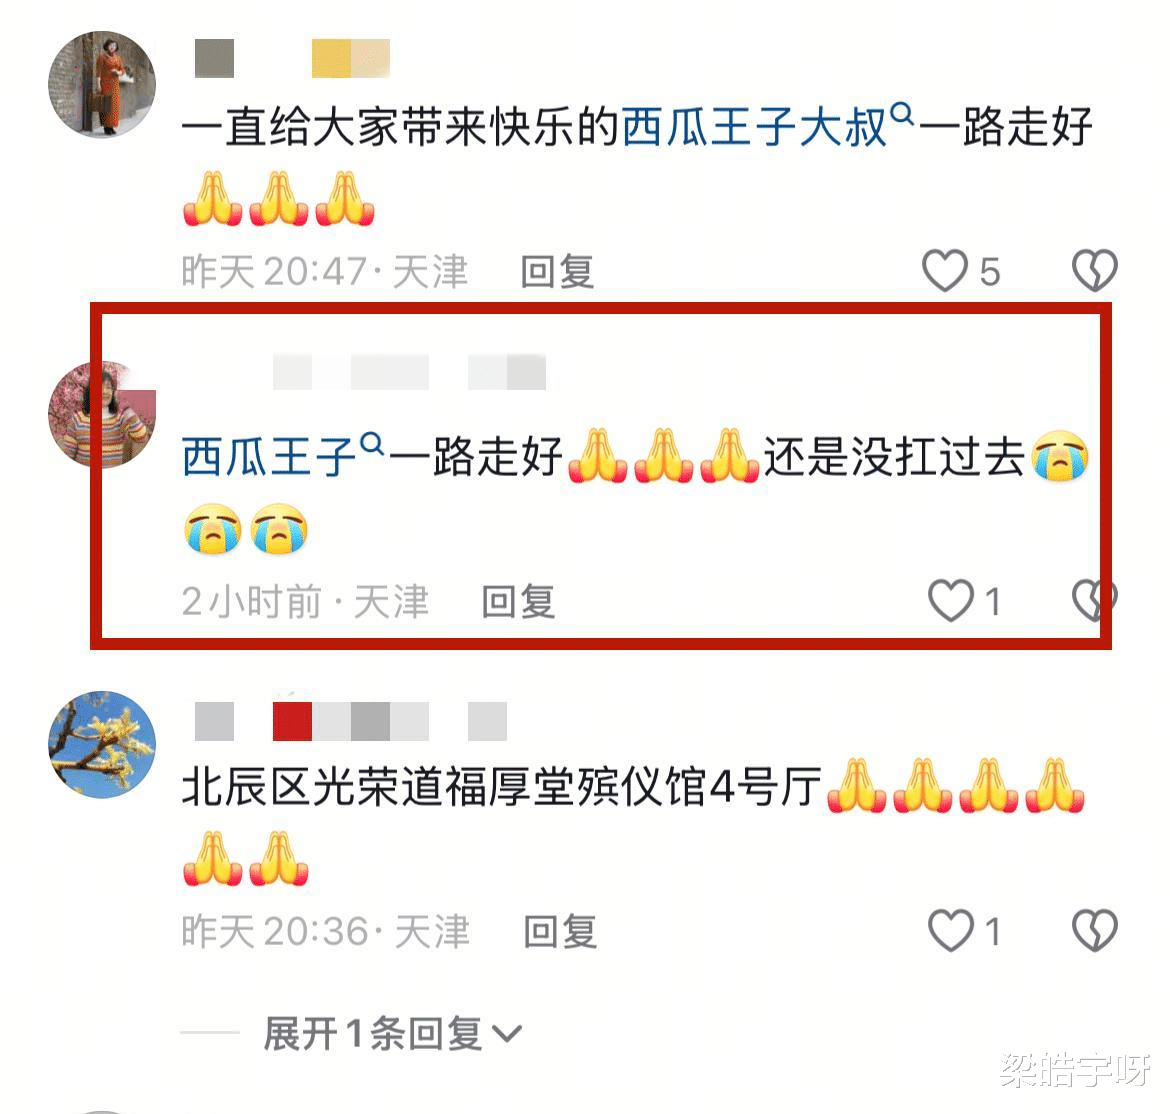Reply to the 2小时前 comment
Image resolution: width=1170 pixels, height=1114 pixels.
(x=519, y=601)
